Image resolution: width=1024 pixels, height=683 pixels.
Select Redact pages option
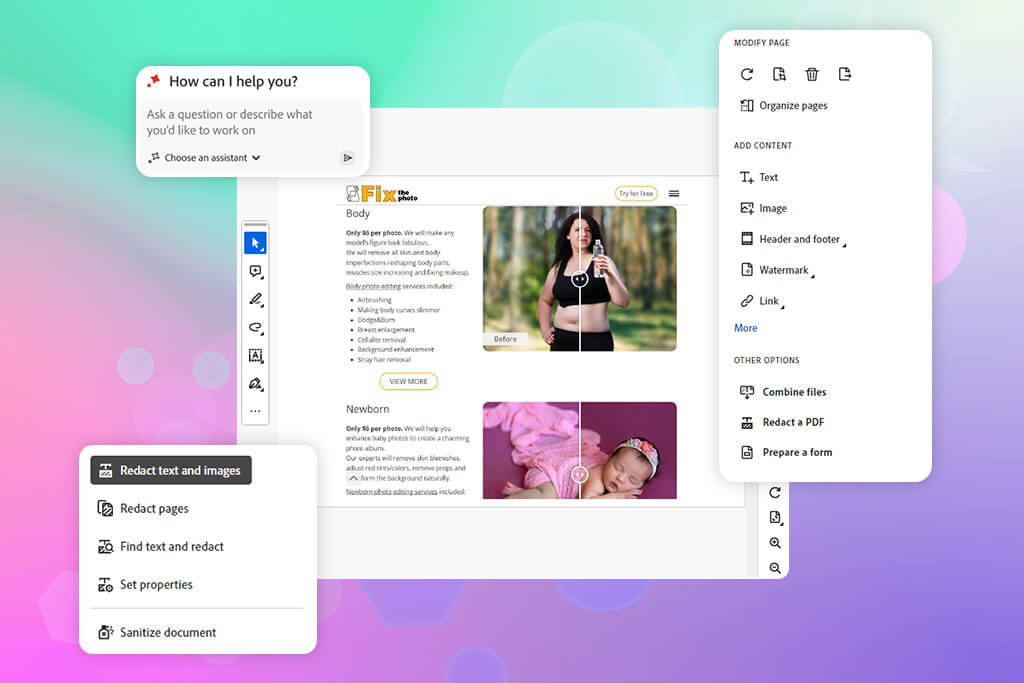coord(143,508)
